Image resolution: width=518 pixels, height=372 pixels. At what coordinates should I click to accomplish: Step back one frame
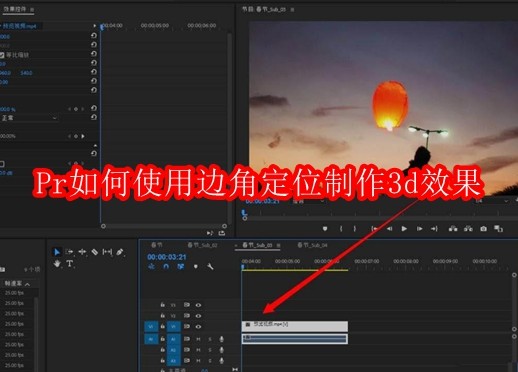click(389, 229)
